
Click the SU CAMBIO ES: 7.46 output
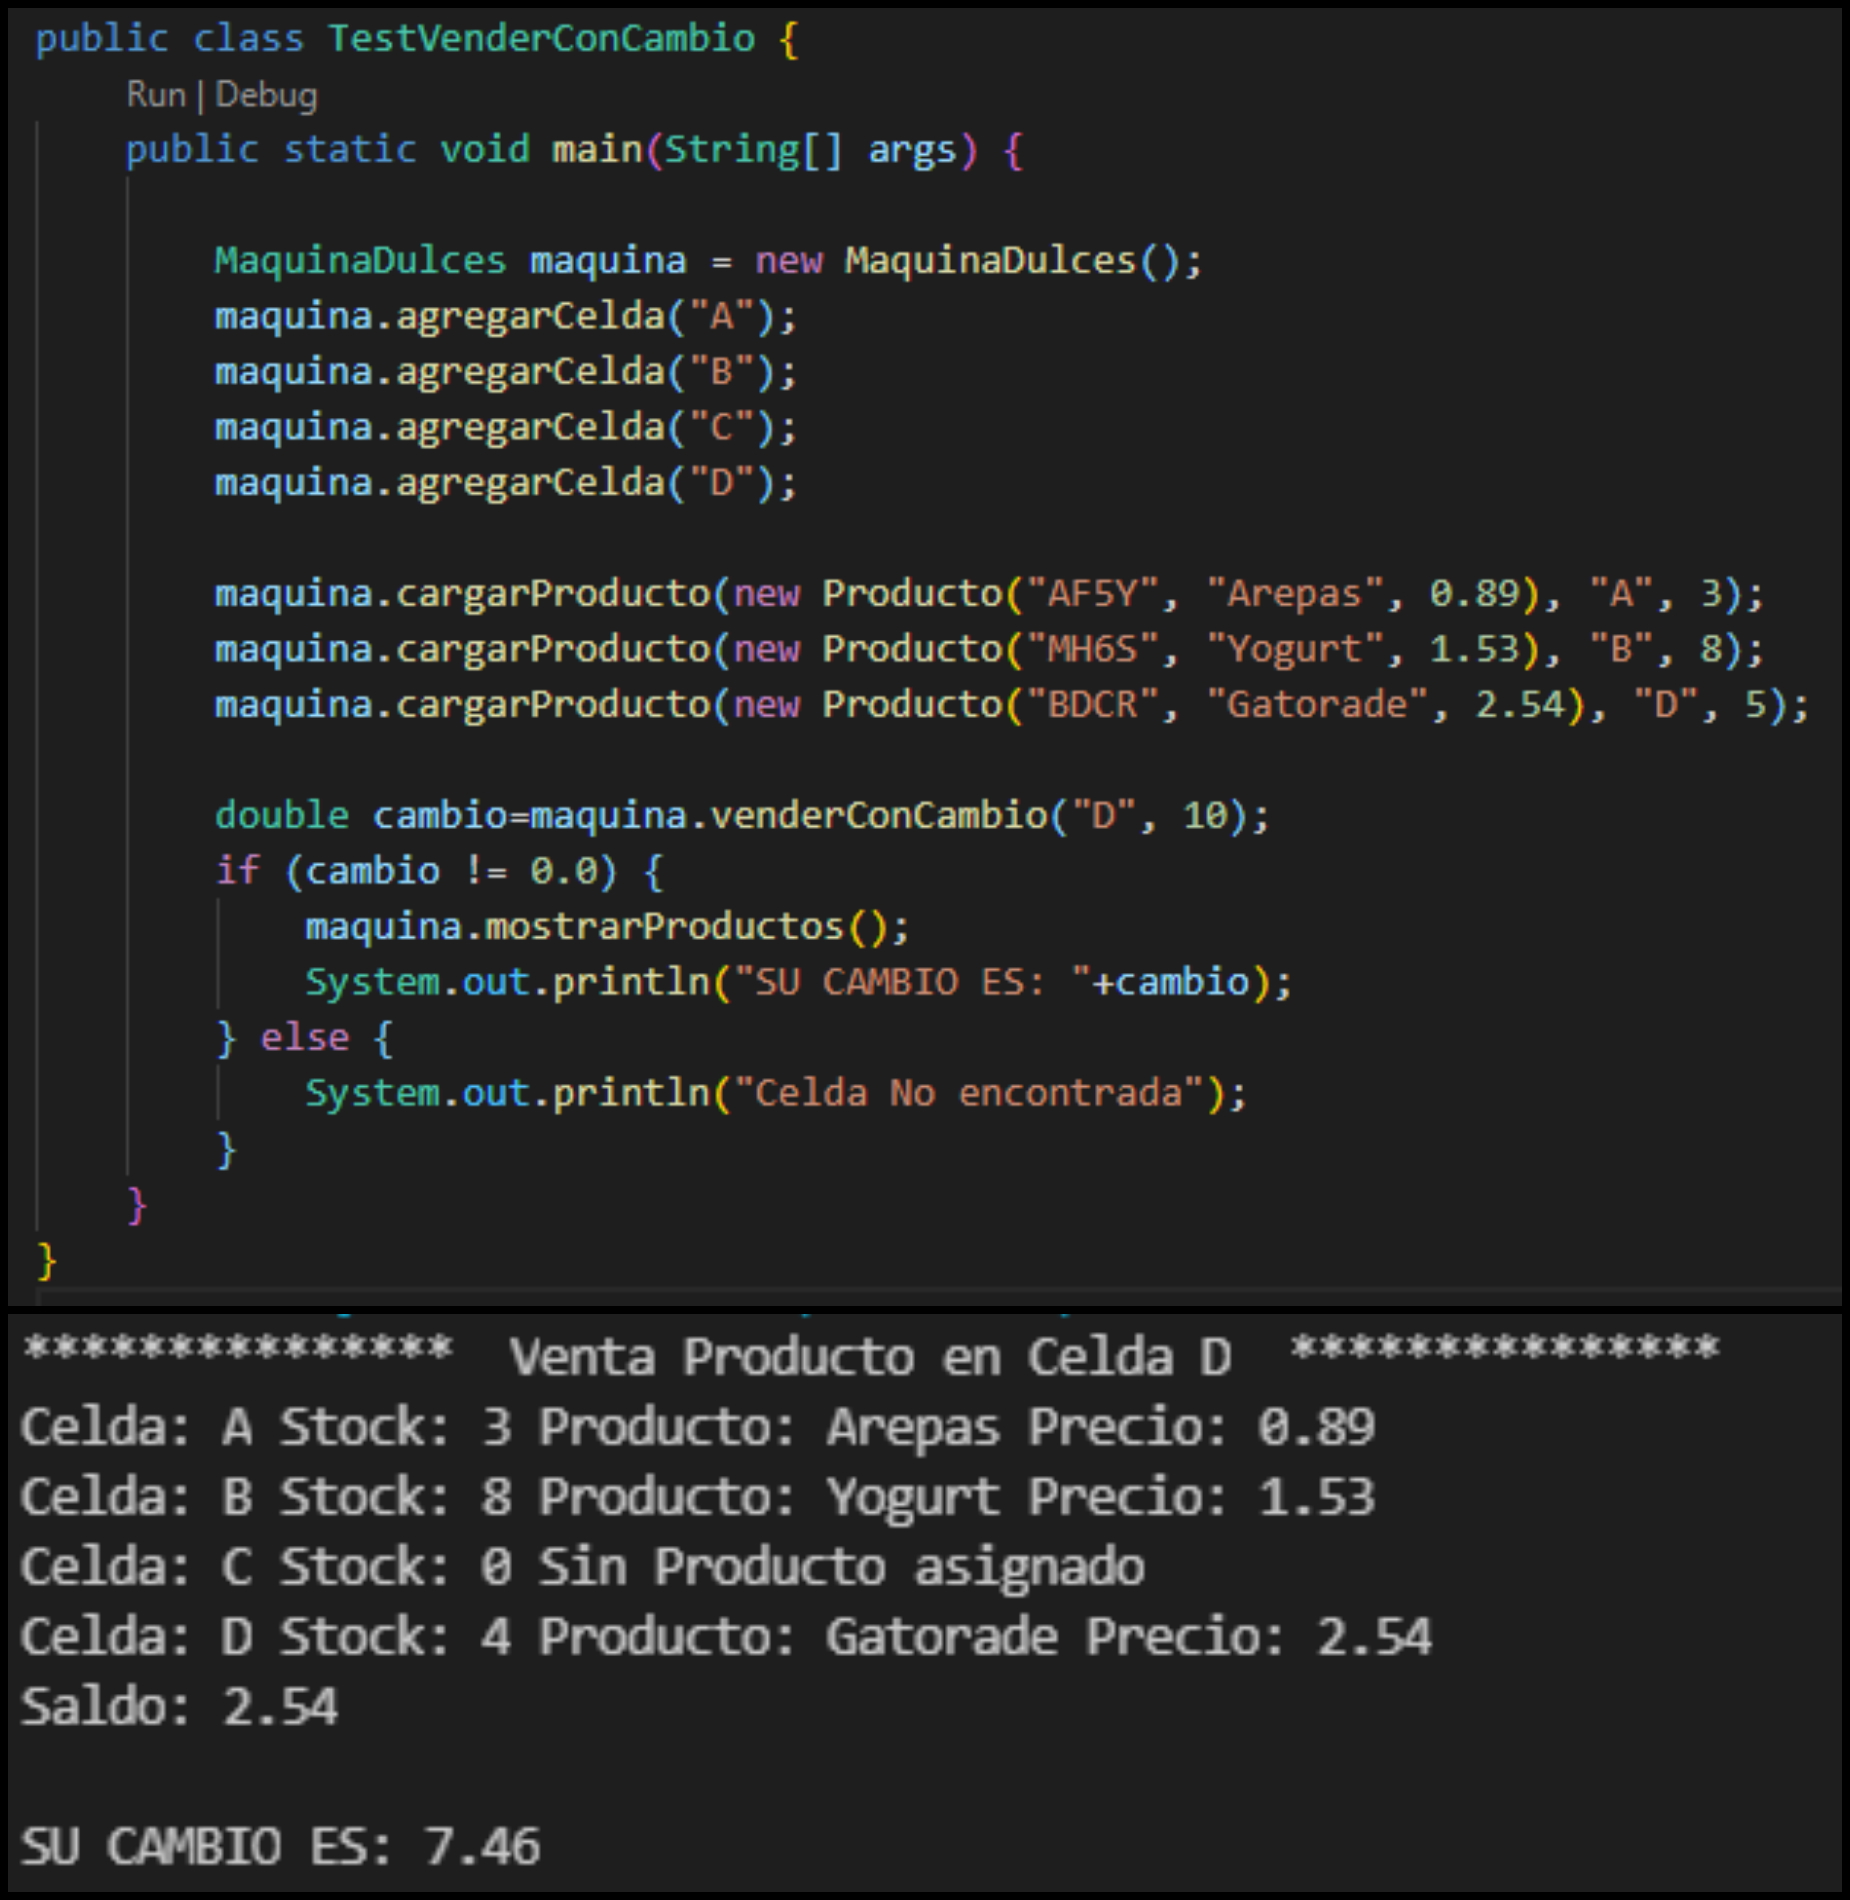pyautogui.click(x=281, y=1846)
